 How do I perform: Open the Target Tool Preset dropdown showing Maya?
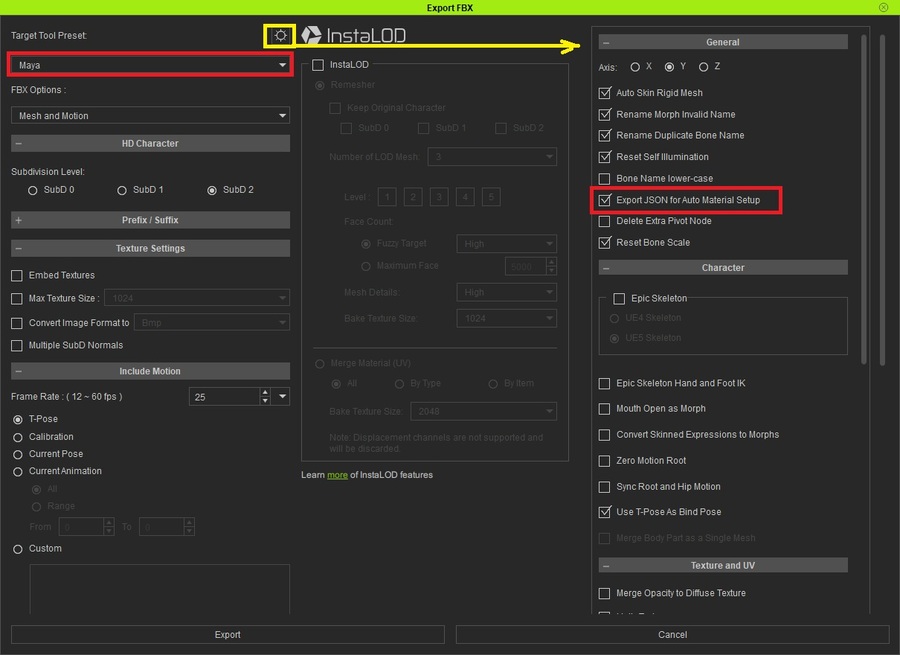click(x=149, y=65)
